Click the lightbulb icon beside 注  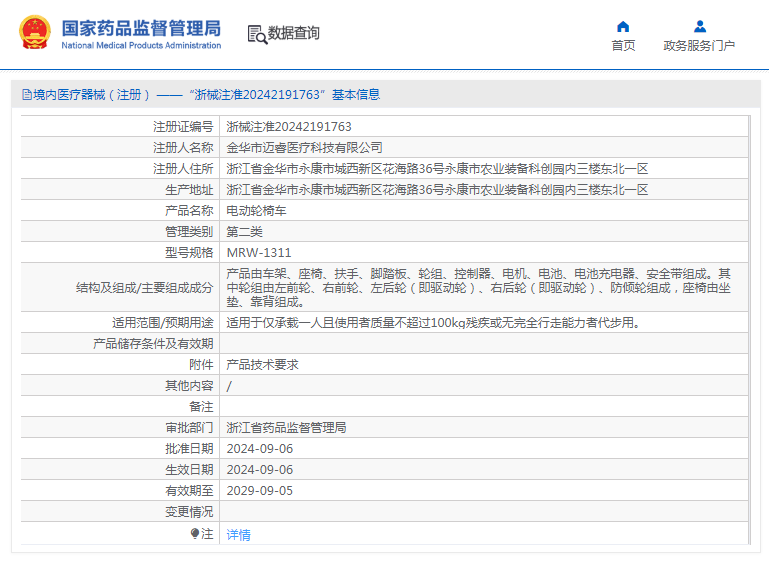195,534
